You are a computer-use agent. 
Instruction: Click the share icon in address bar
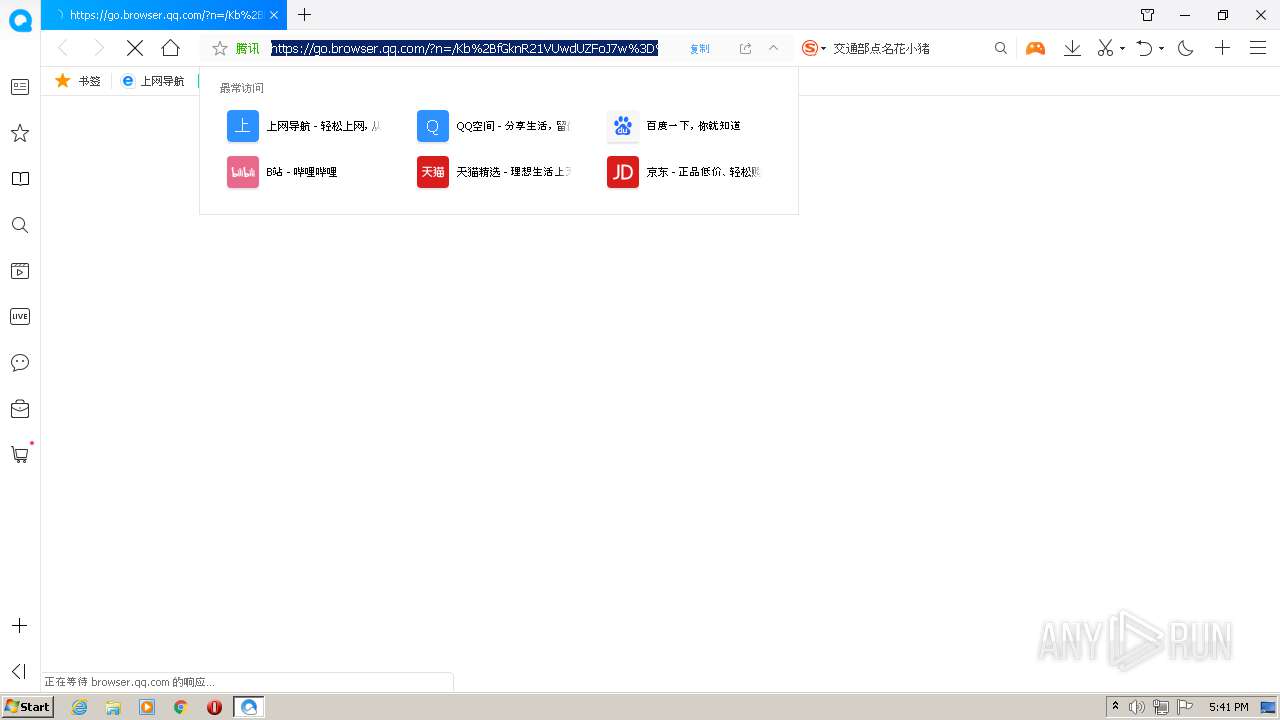(745, 48)
